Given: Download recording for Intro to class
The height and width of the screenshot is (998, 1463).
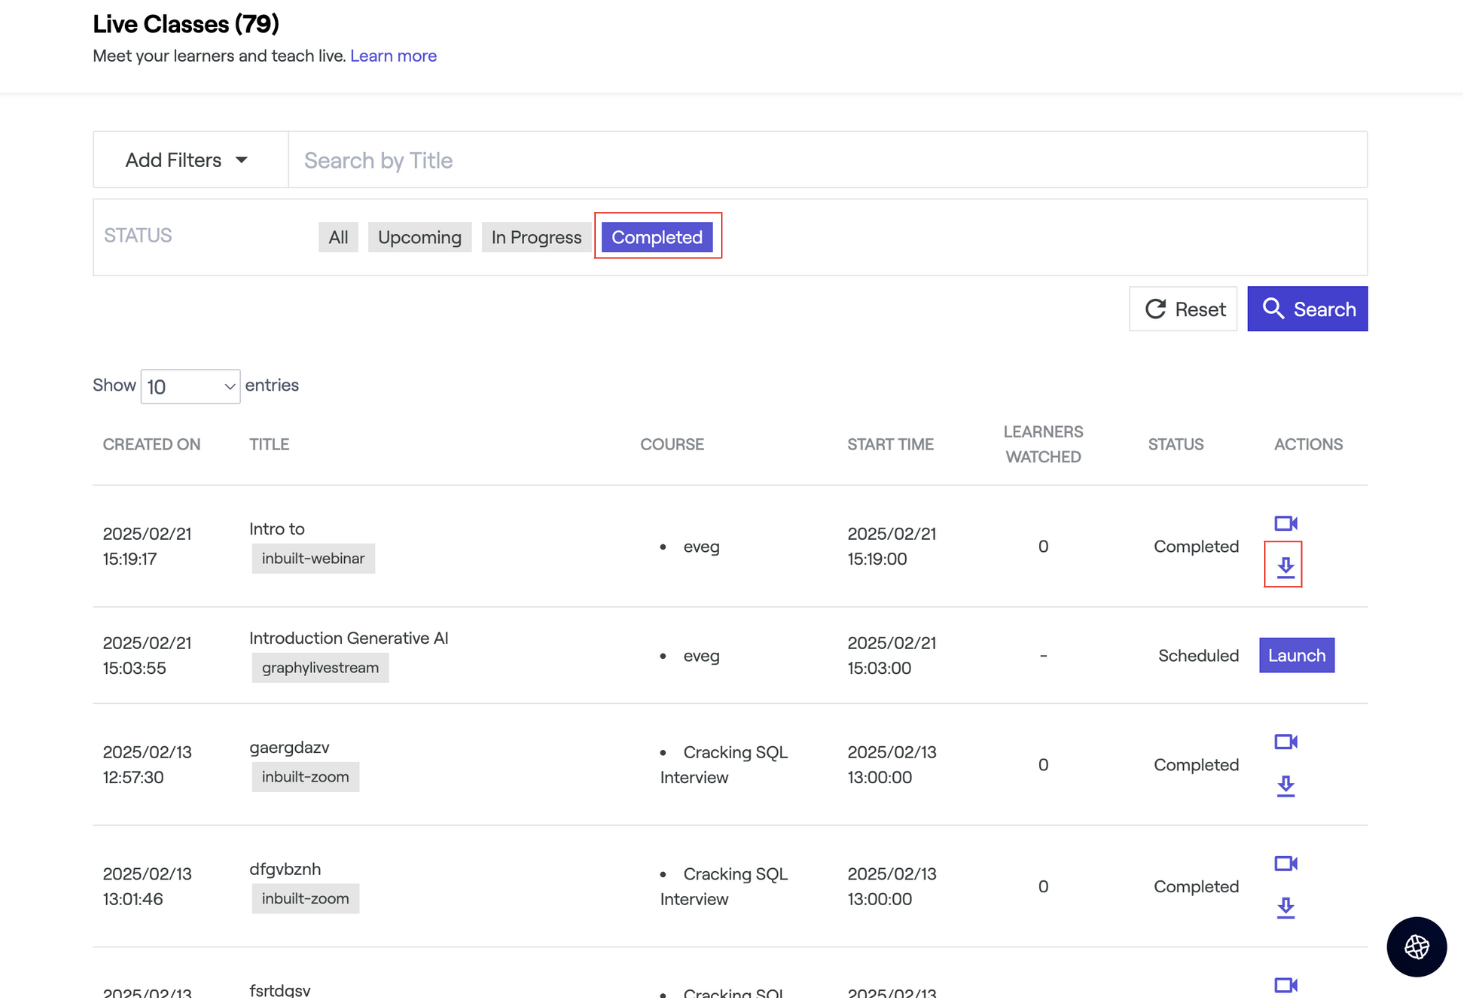Looking at the screenshot, I should (x=1285, y=567).
